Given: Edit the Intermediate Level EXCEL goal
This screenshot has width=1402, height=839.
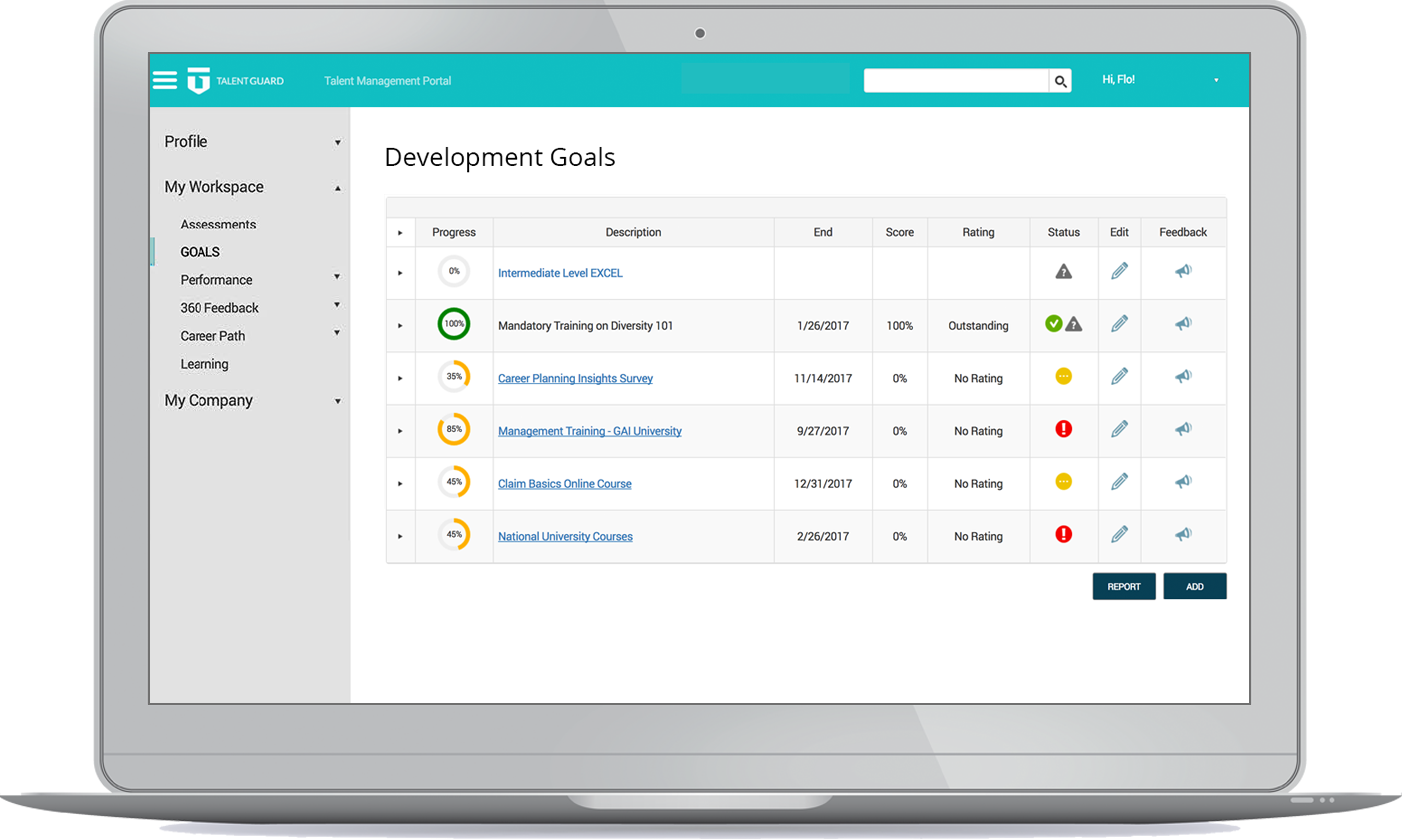Looking at the screenshot, I should 1119,271.
